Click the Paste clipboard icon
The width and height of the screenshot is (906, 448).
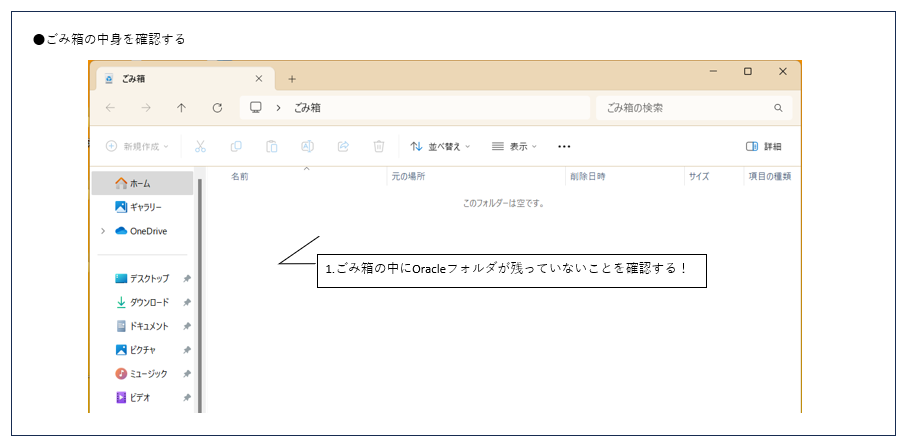[272, 146]
